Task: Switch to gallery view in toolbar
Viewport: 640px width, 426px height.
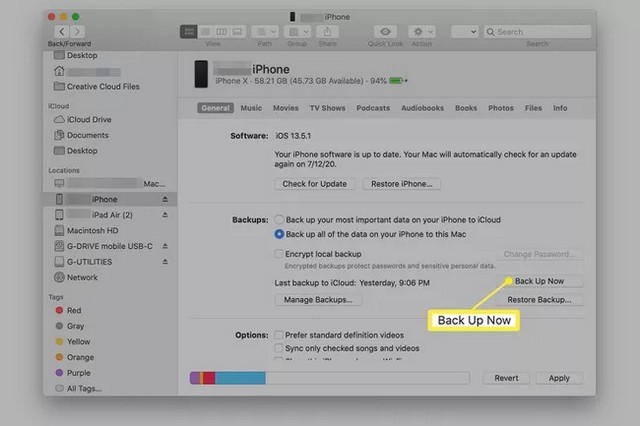Action: (238, 31)
